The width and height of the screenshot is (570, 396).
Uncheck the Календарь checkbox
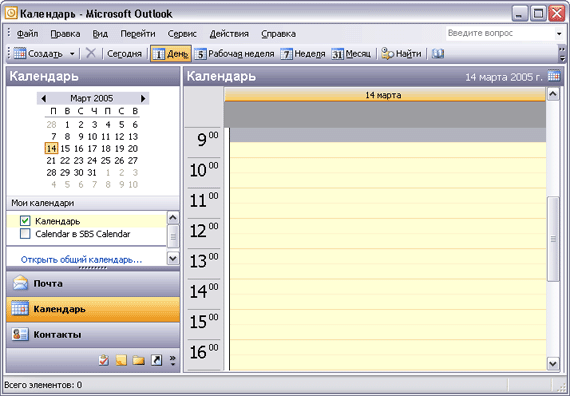[25, 221]
